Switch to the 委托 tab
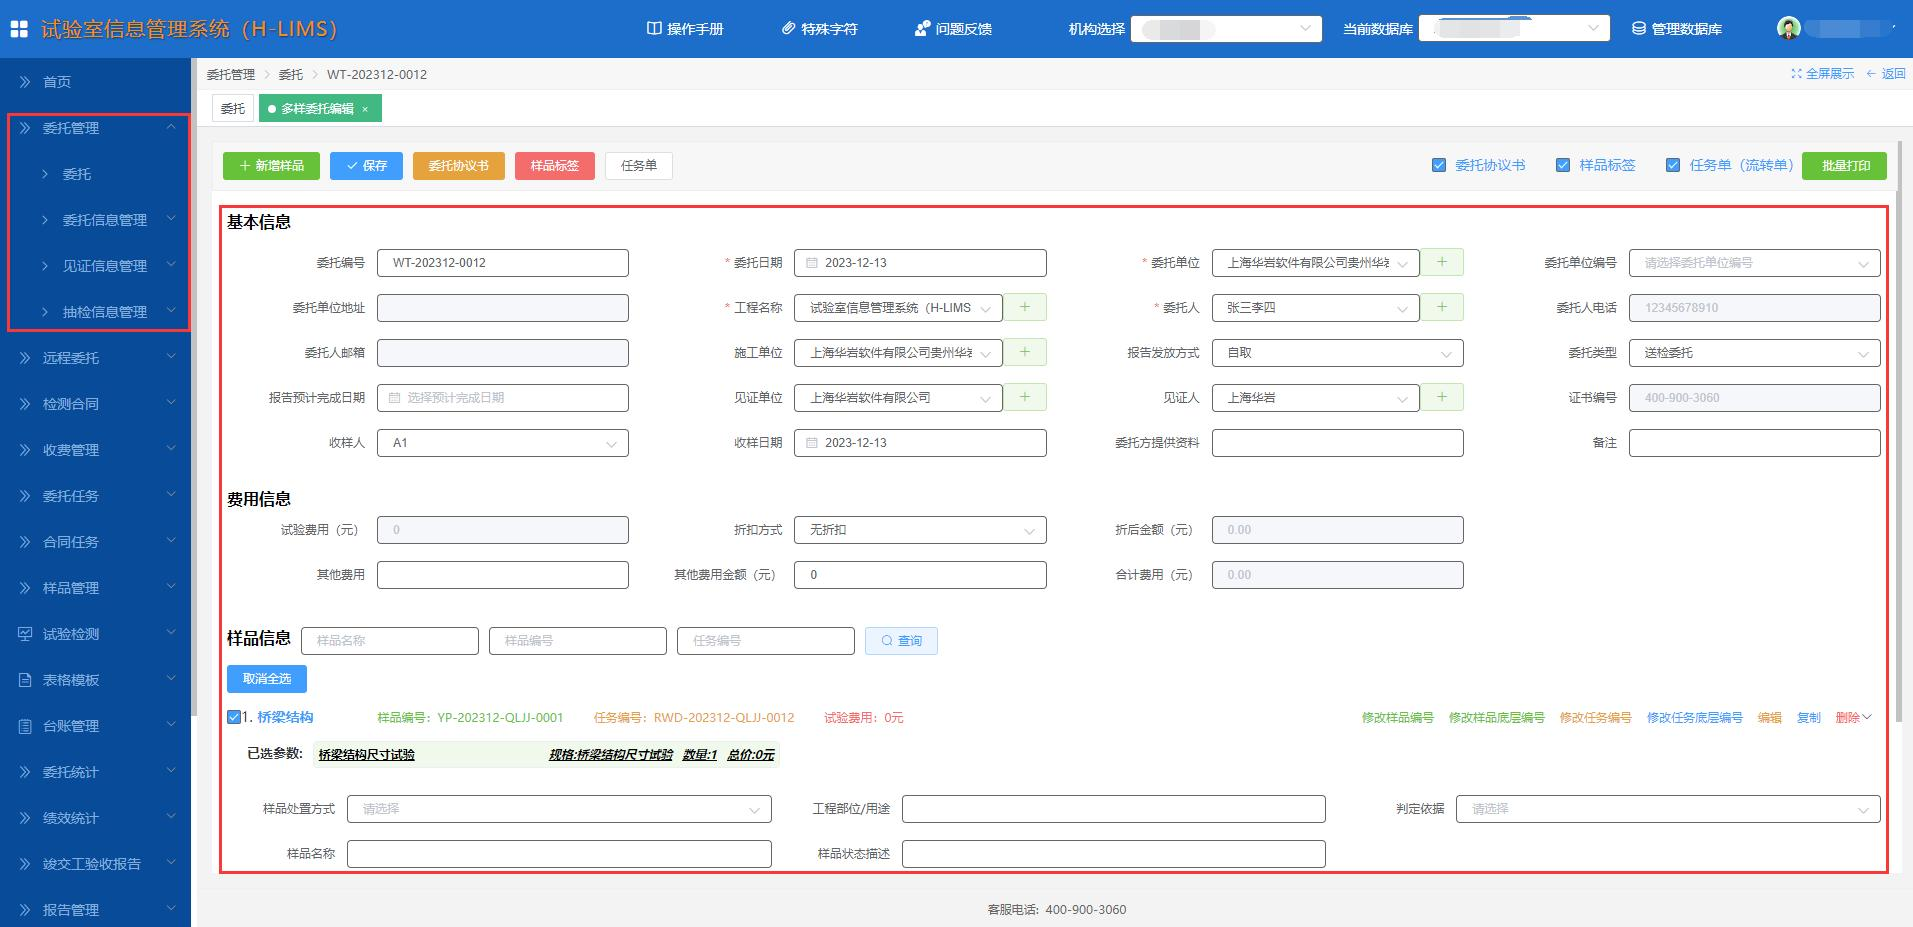The height and width of the screenshot is (927, 1913). click(233, 109)
